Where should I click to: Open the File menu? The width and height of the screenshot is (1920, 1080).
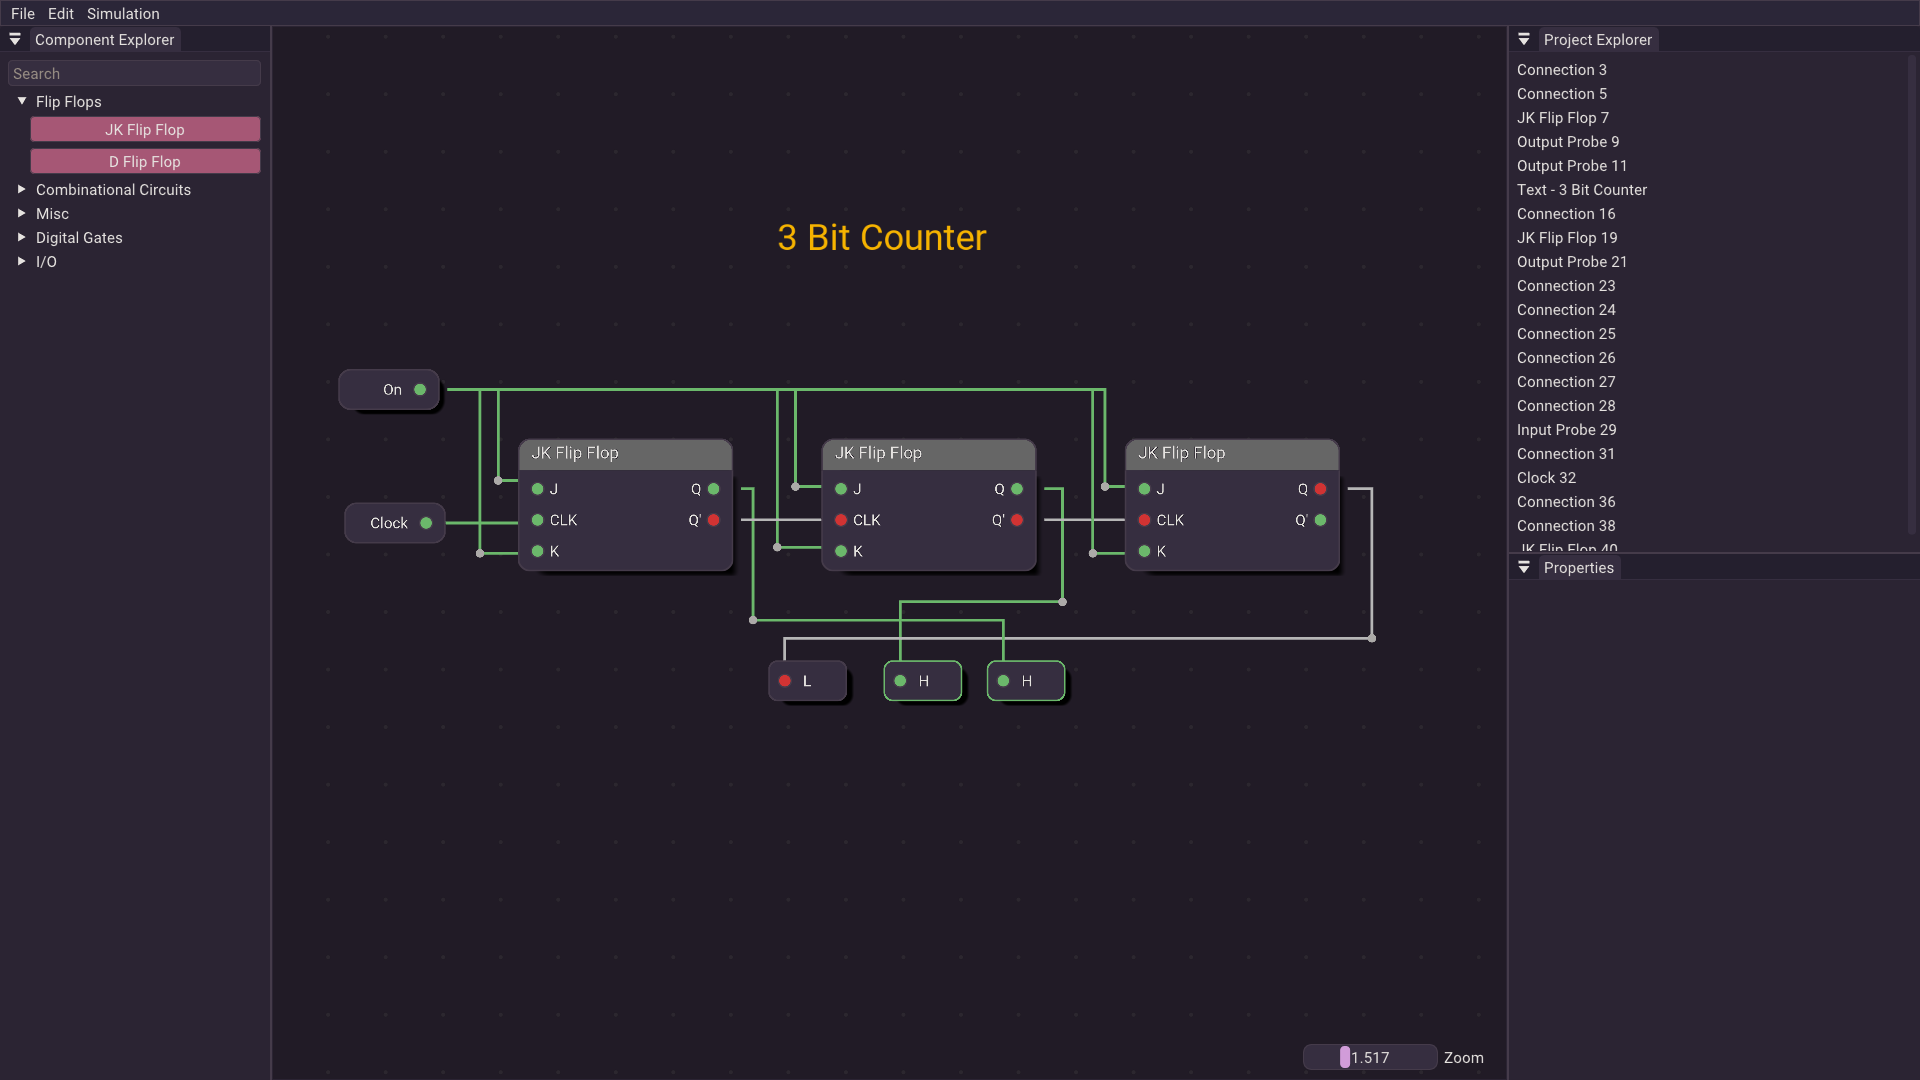[x=21, y=13]
